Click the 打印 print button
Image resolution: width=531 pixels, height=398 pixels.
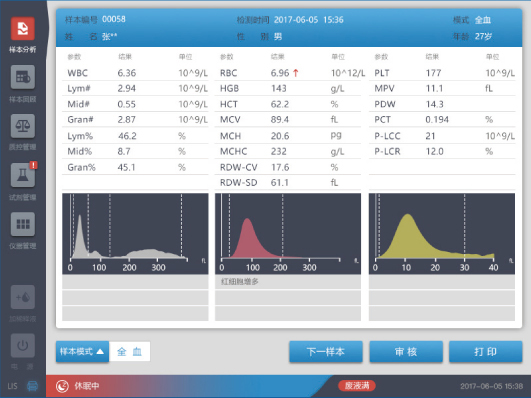pos(486,352)
